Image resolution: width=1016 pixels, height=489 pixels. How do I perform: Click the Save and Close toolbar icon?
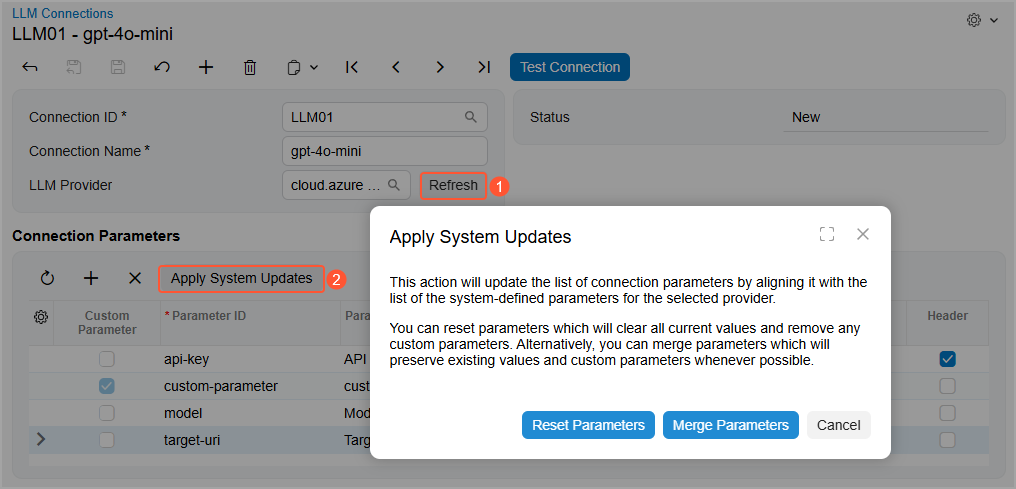click(74, 67)
